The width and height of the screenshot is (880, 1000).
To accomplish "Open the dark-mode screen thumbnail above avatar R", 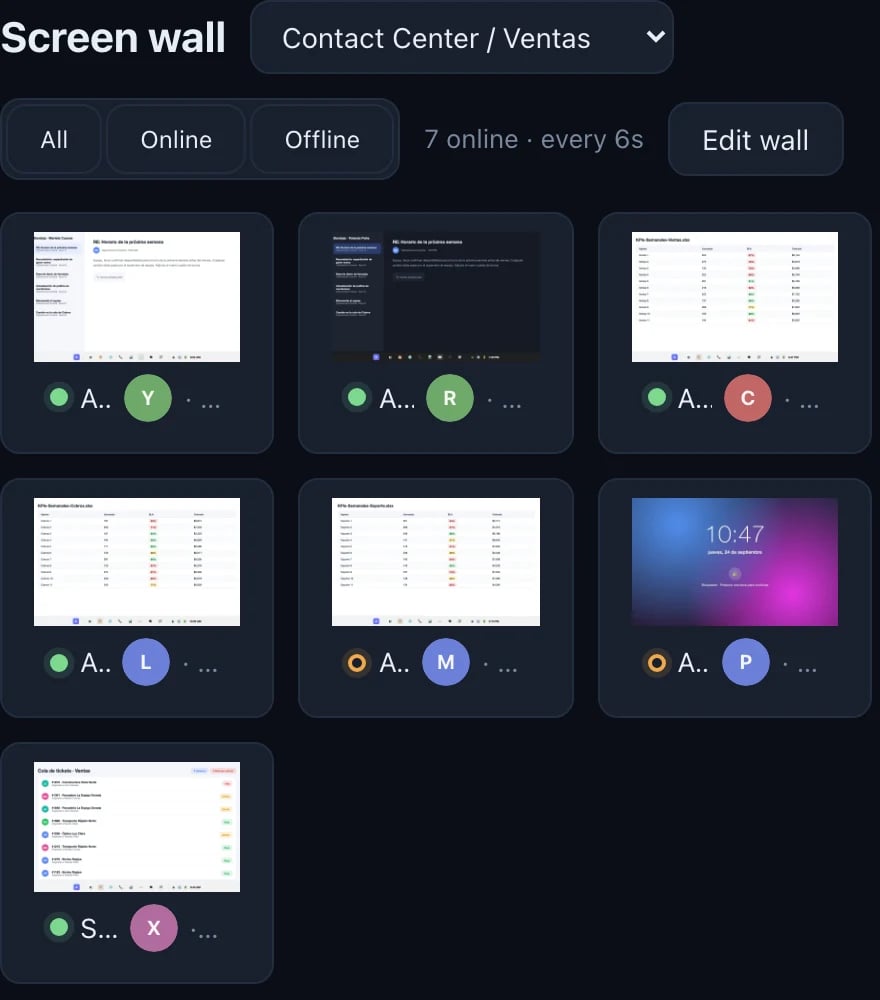I will click(436, 297).
